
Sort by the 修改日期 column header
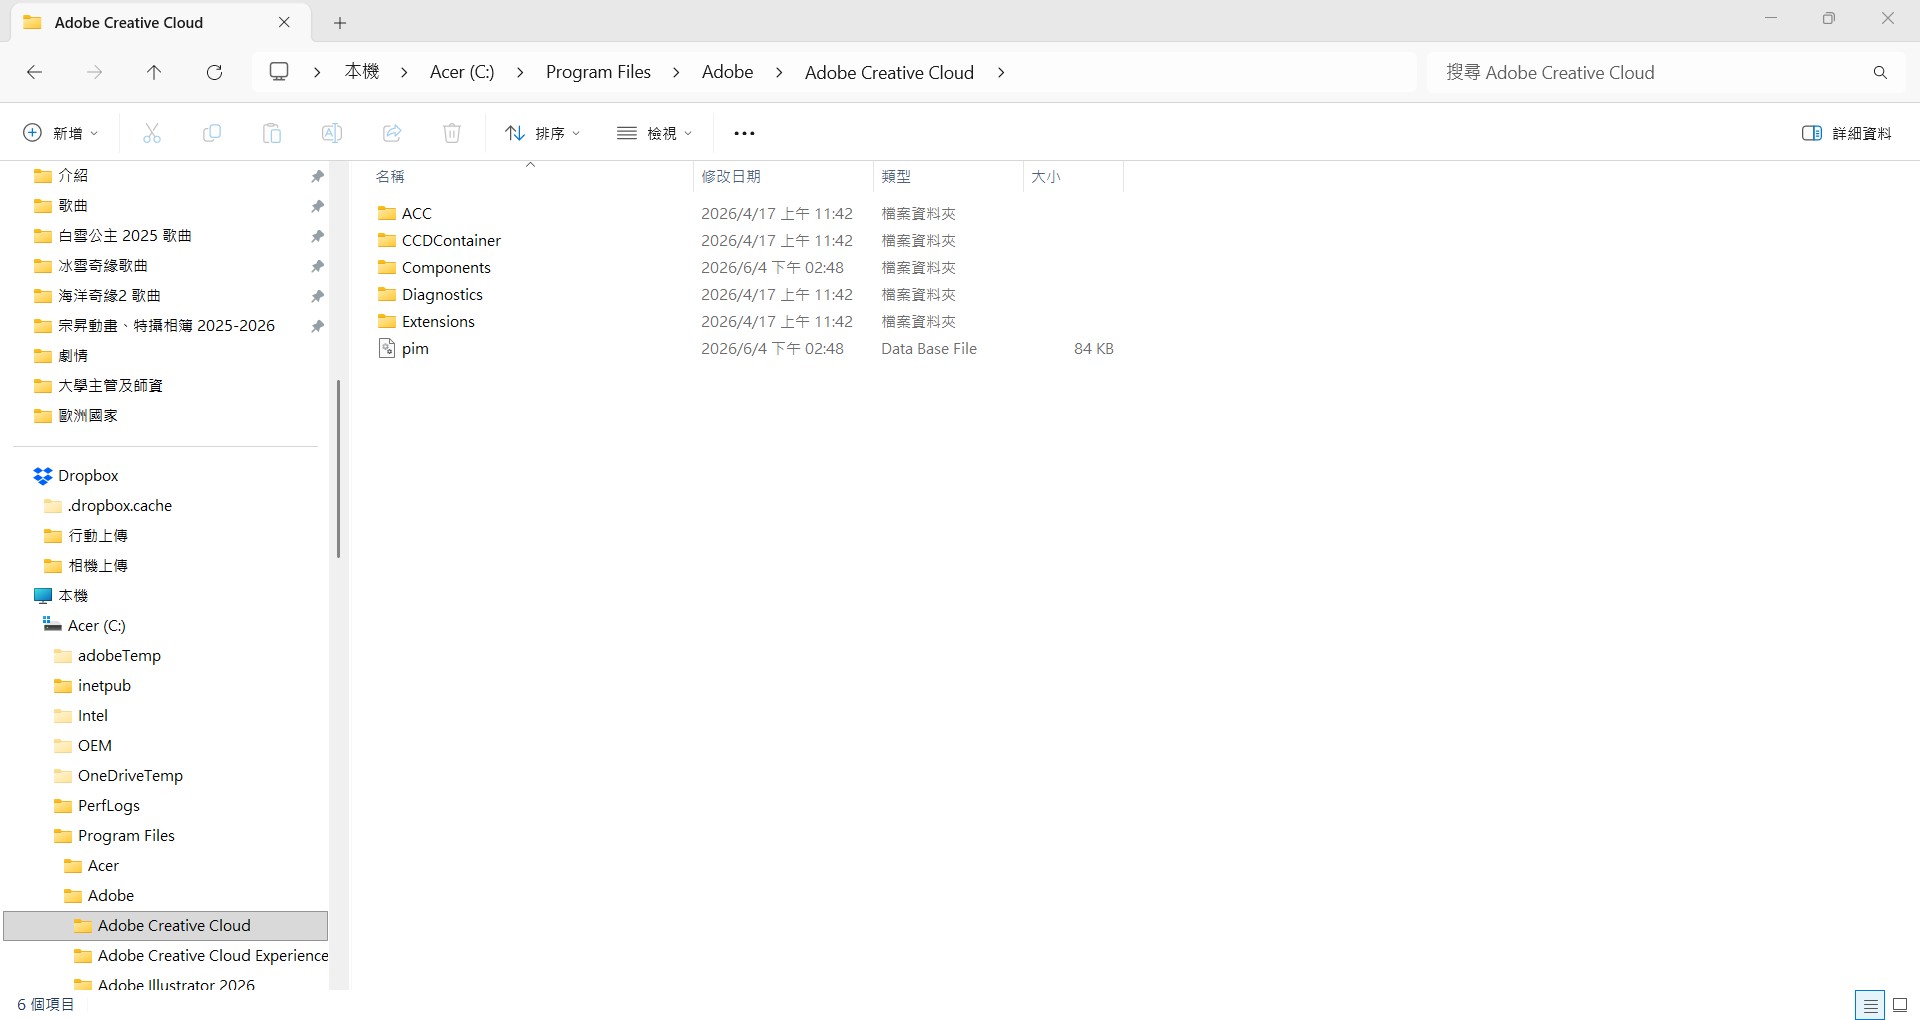tap(731, 176)
